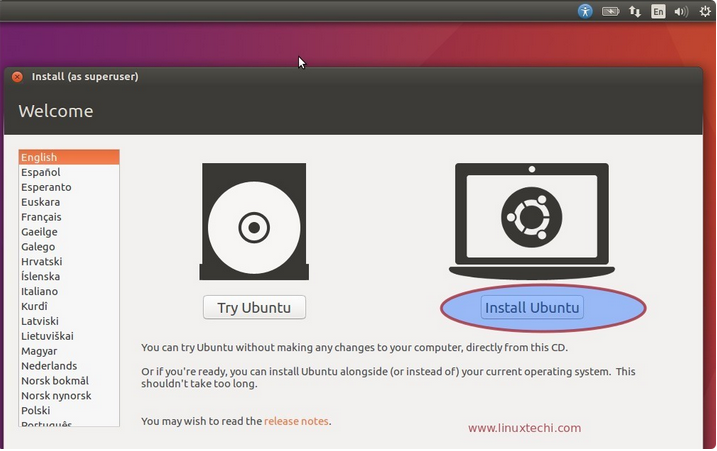717x451 pixels.
Task: Open the system gear menu
Action: 705,11
